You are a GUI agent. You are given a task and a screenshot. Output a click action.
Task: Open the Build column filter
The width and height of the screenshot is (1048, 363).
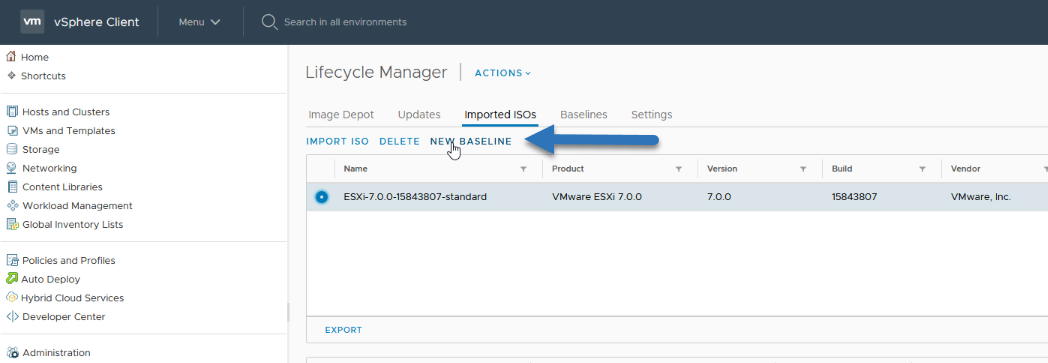[922, 169]
